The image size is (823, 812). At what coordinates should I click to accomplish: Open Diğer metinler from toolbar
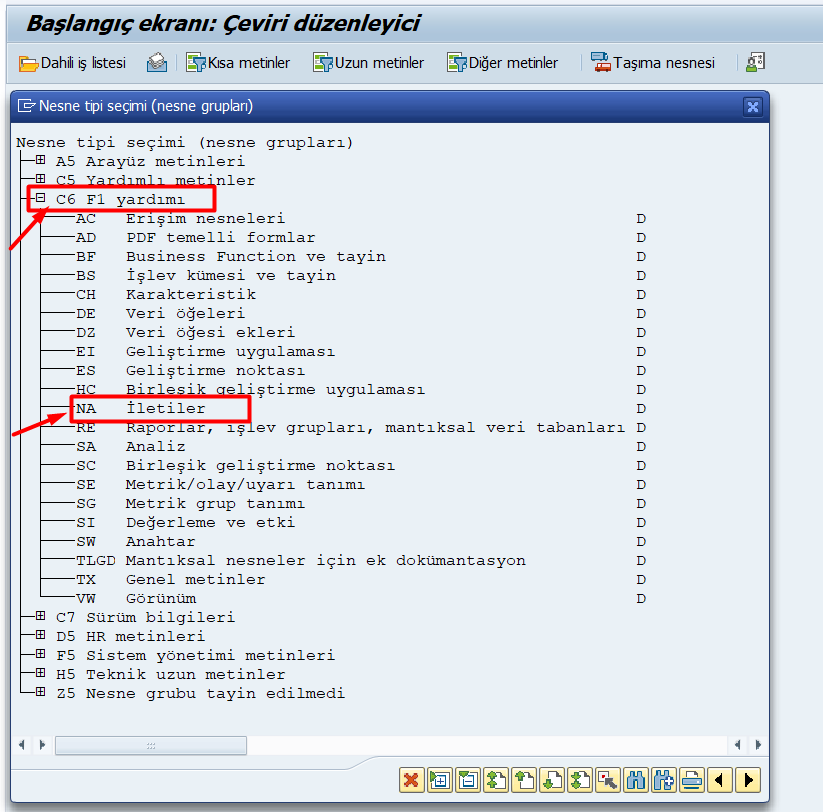502,63
